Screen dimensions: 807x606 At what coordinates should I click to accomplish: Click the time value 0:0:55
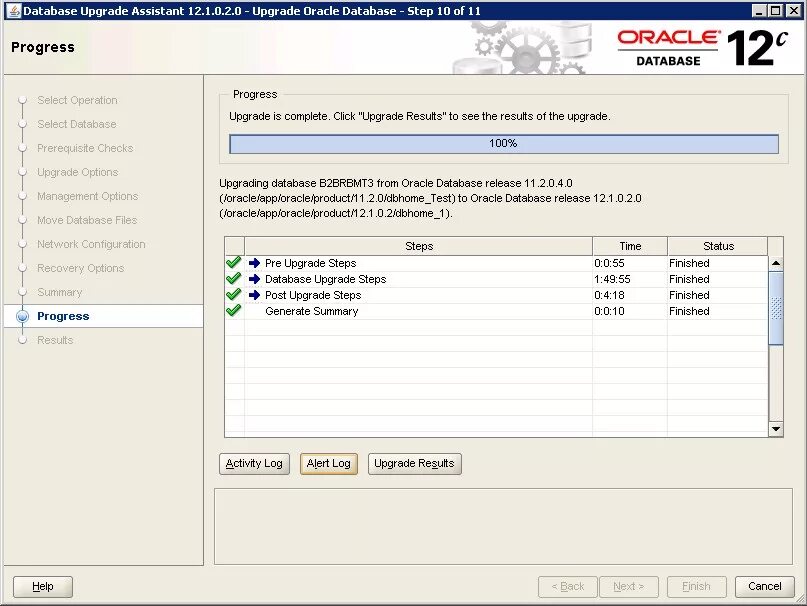point(609,263)
